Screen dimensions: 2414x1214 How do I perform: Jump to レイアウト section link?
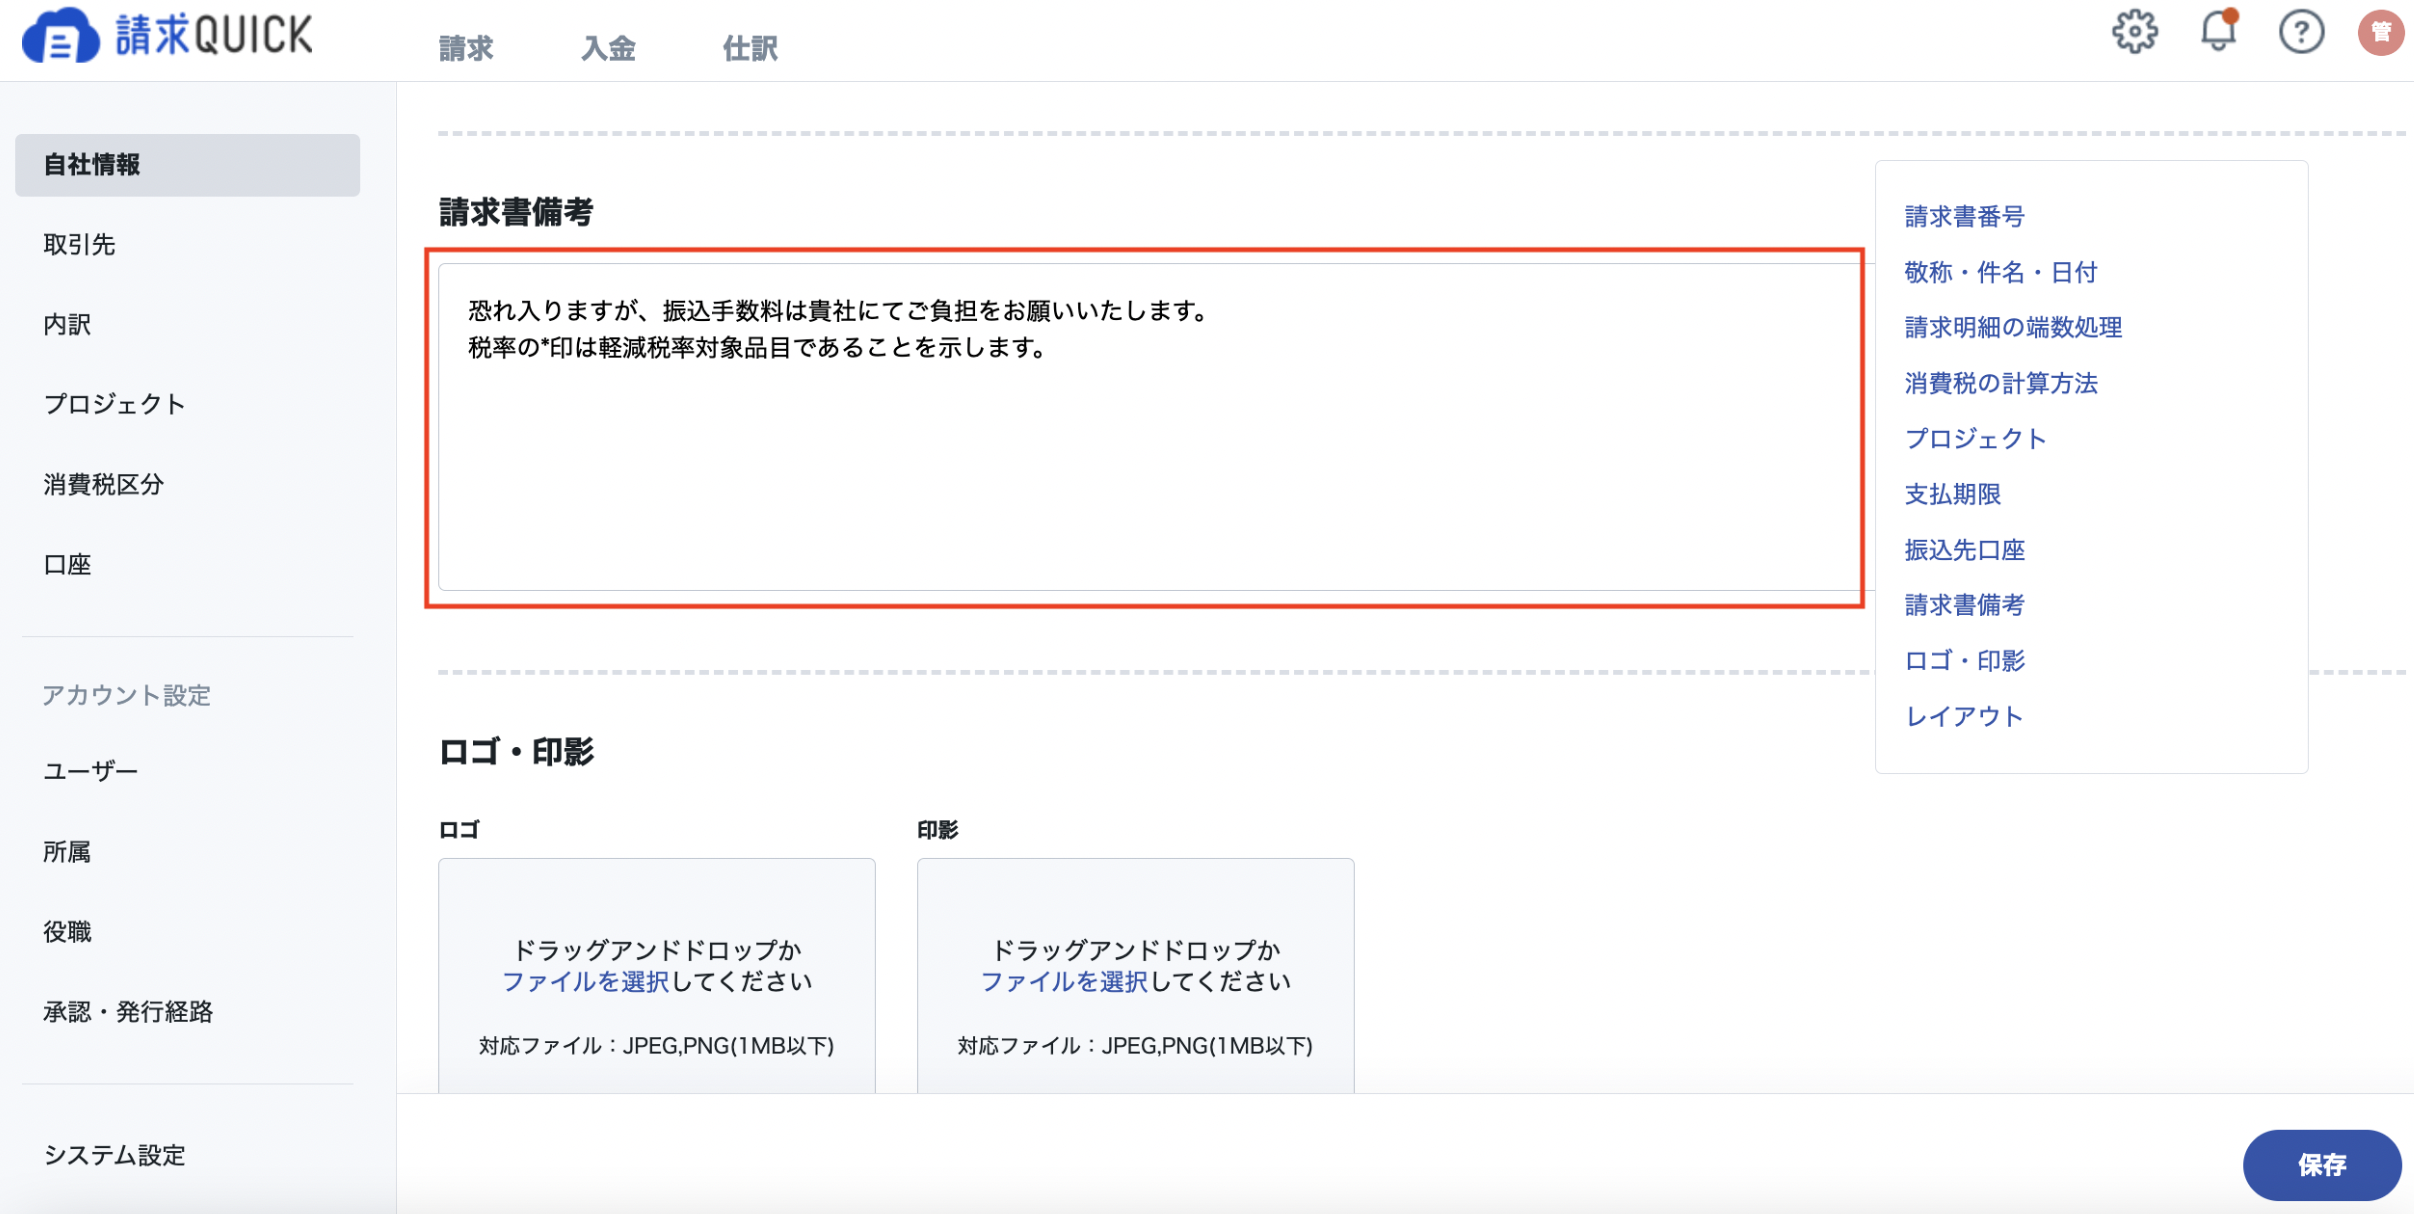tap(1964, 716)
